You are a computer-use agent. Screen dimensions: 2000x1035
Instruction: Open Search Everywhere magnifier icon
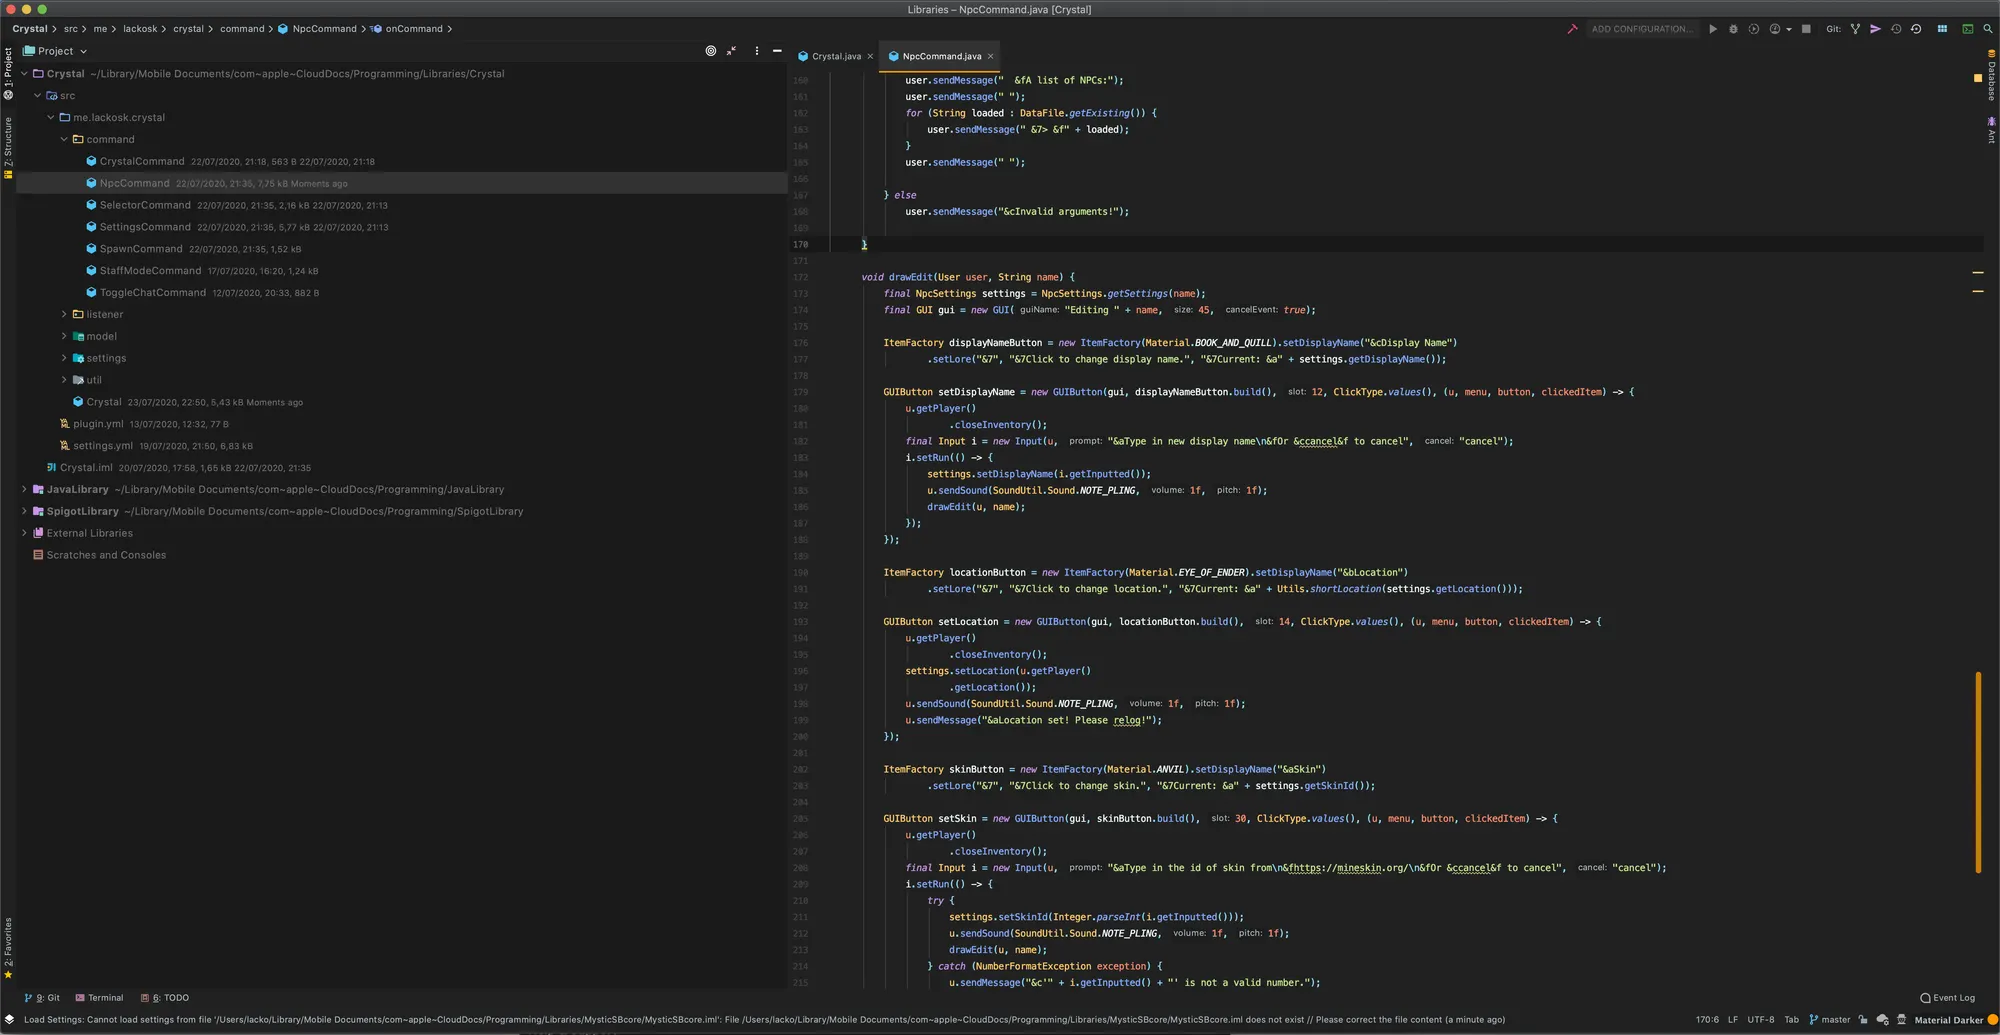(1988, 29)
